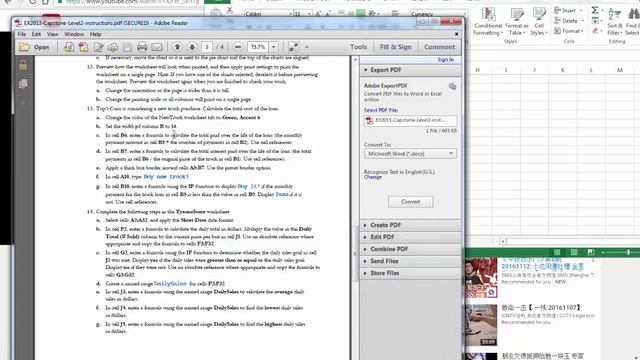Screen dimensions: 640x360
Task: Zoom out with the minus button
Action: pyautogui.click(x=238, y=47)
